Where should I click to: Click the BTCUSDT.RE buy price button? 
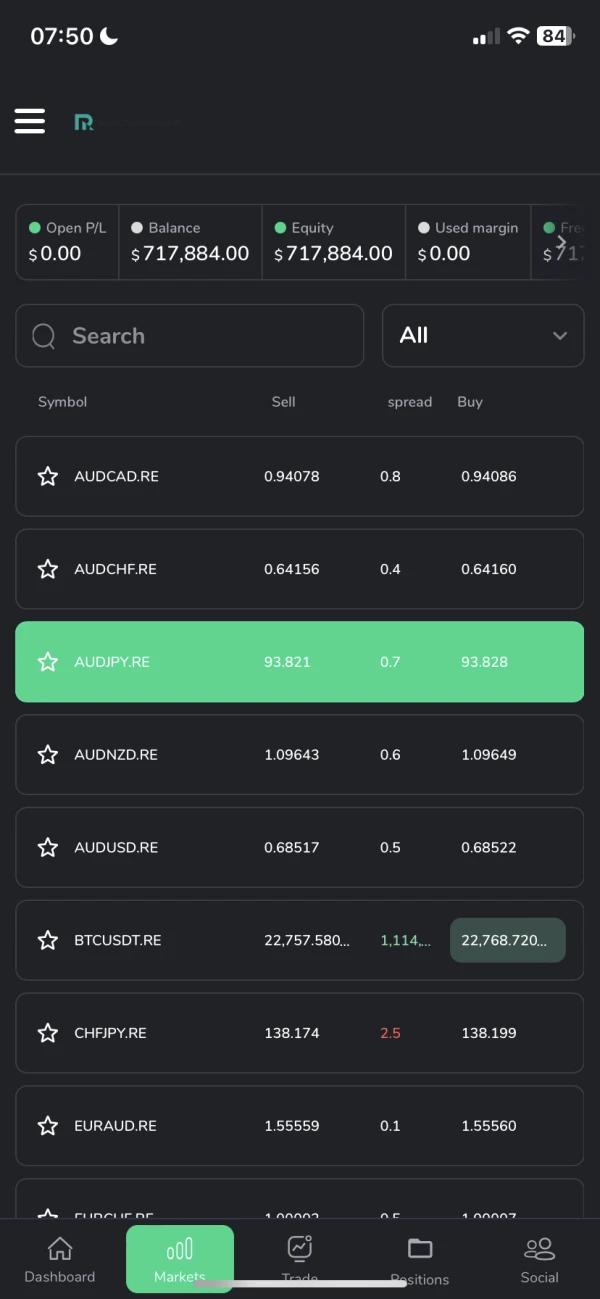click(507, 940)
